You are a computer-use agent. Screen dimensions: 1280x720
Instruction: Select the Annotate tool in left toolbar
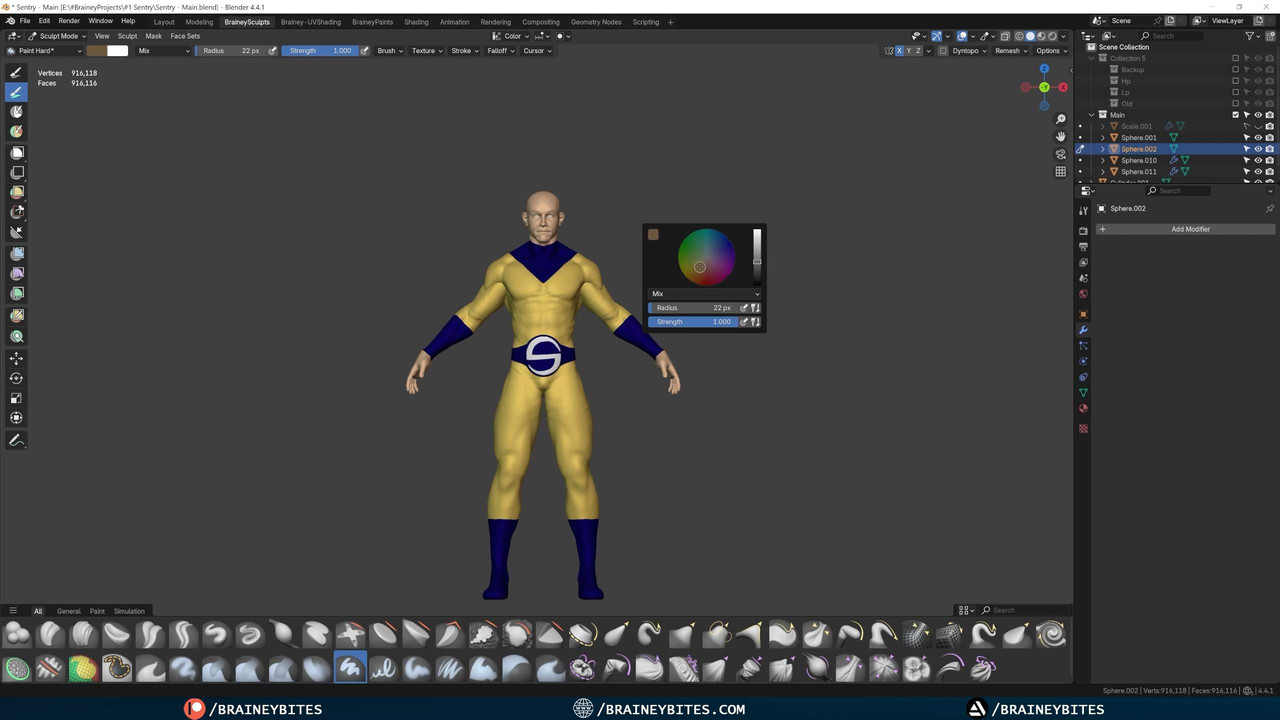17,440
